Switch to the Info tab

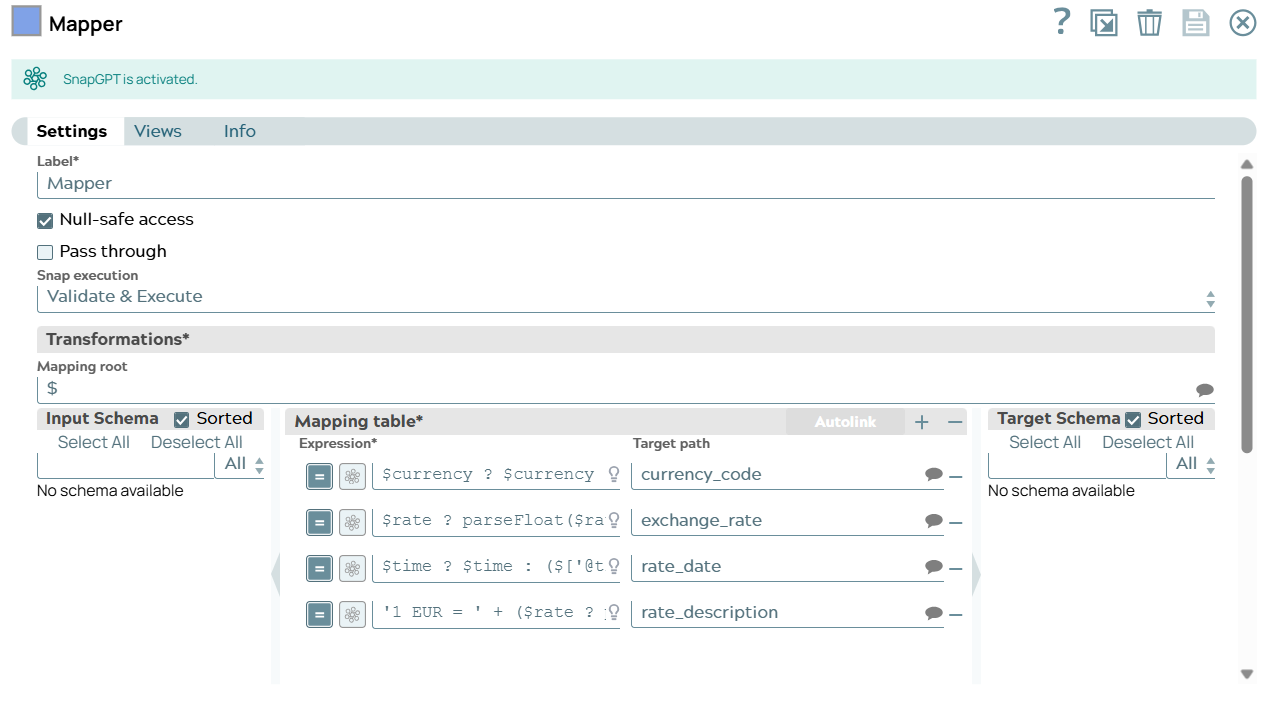pos(239,131)
